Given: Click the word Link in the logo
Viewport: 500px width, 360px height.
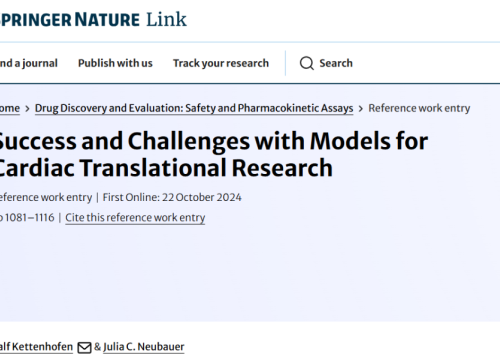Looking at the screenshot, I should pos(166,19).
